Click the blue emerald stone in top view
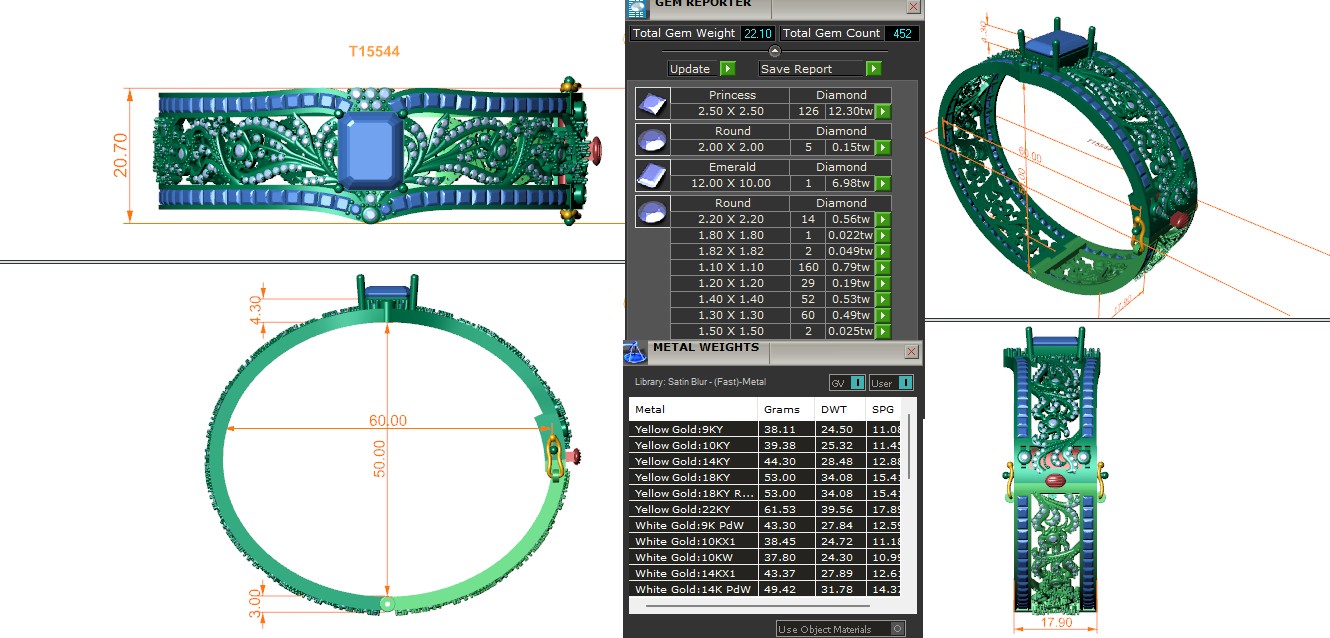Viewport: 1330px width, 638px height. [x=371, y=150]
